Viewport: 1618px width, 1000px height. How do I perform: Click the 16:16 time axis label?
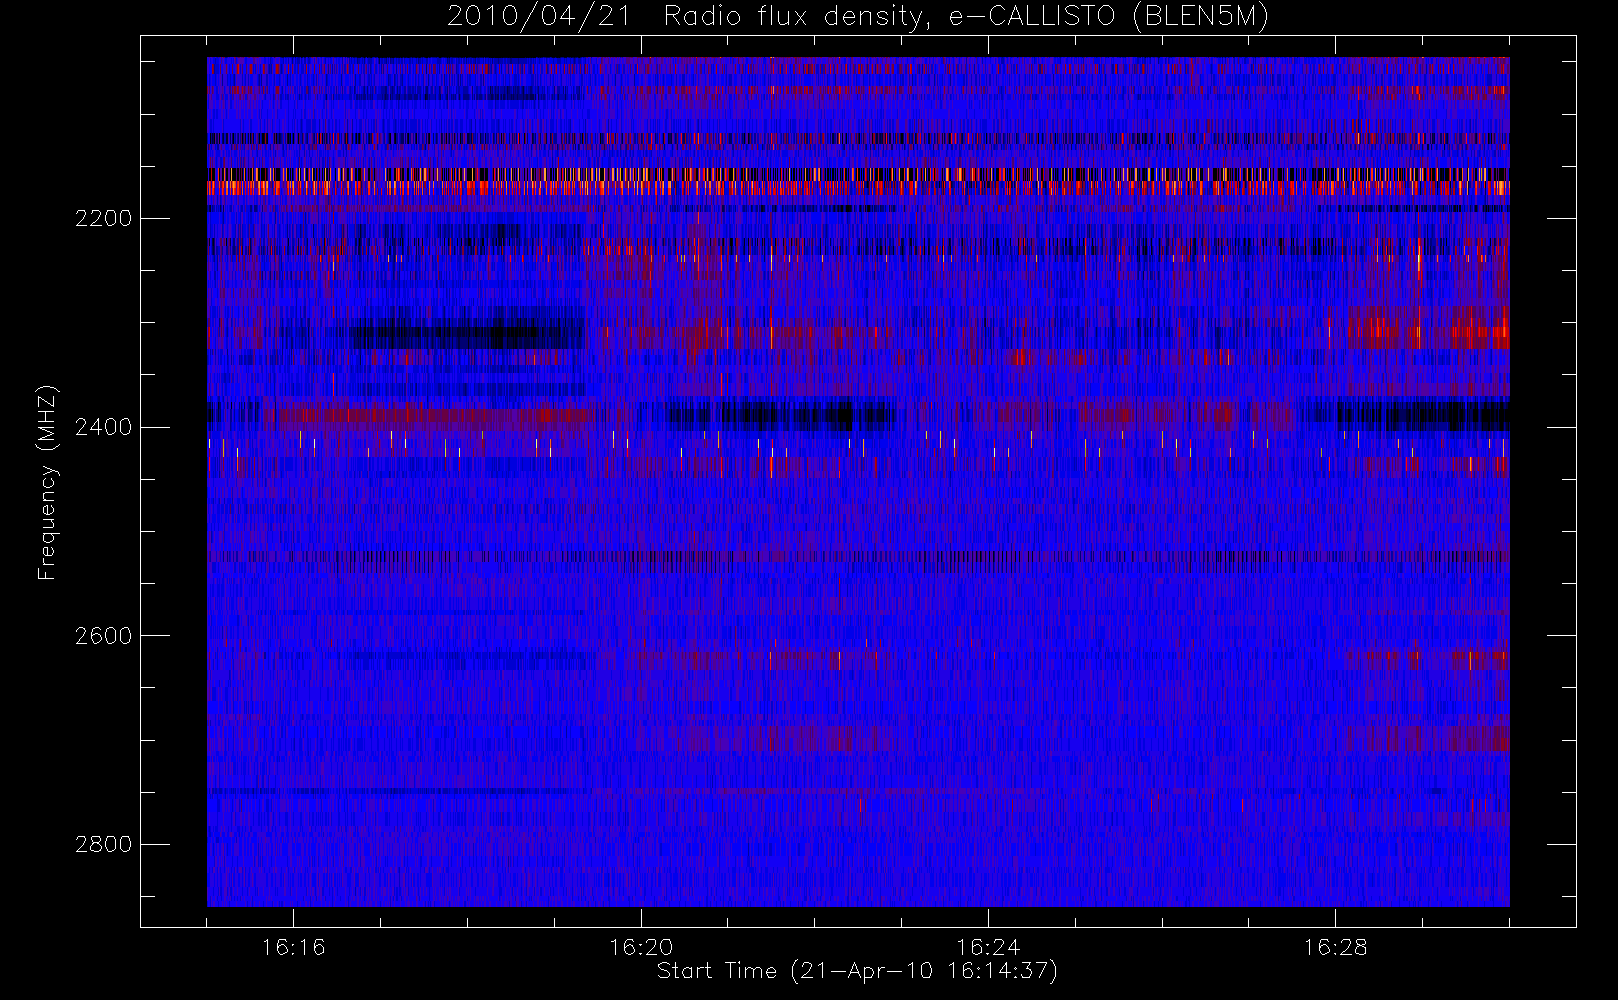293,947
